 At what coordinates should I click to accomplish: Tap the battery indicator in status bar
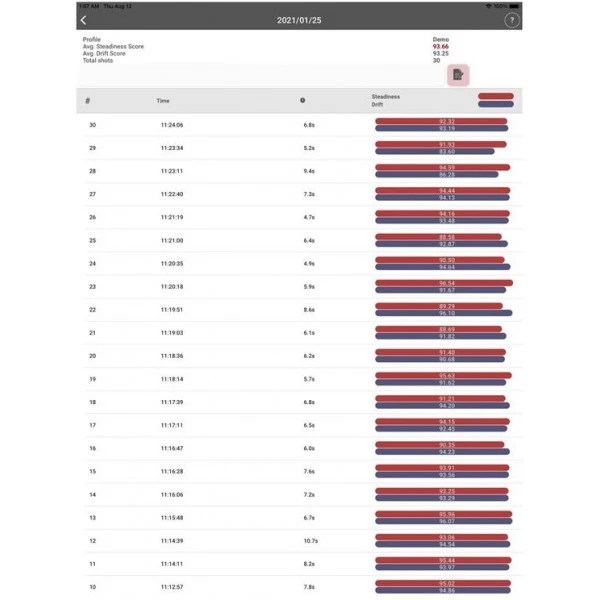[x=511, y=6]
